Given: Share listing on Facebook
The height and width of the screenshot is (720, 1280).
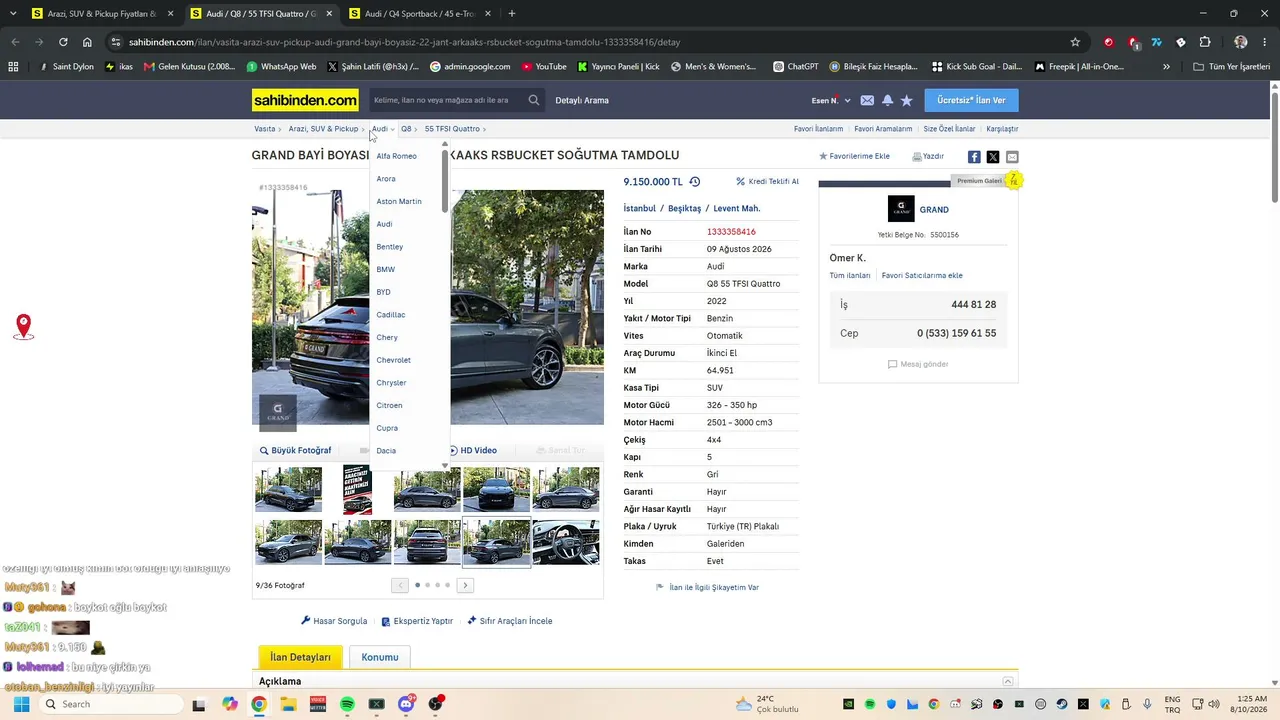Looking at the screenshot, I should (974, 157).
